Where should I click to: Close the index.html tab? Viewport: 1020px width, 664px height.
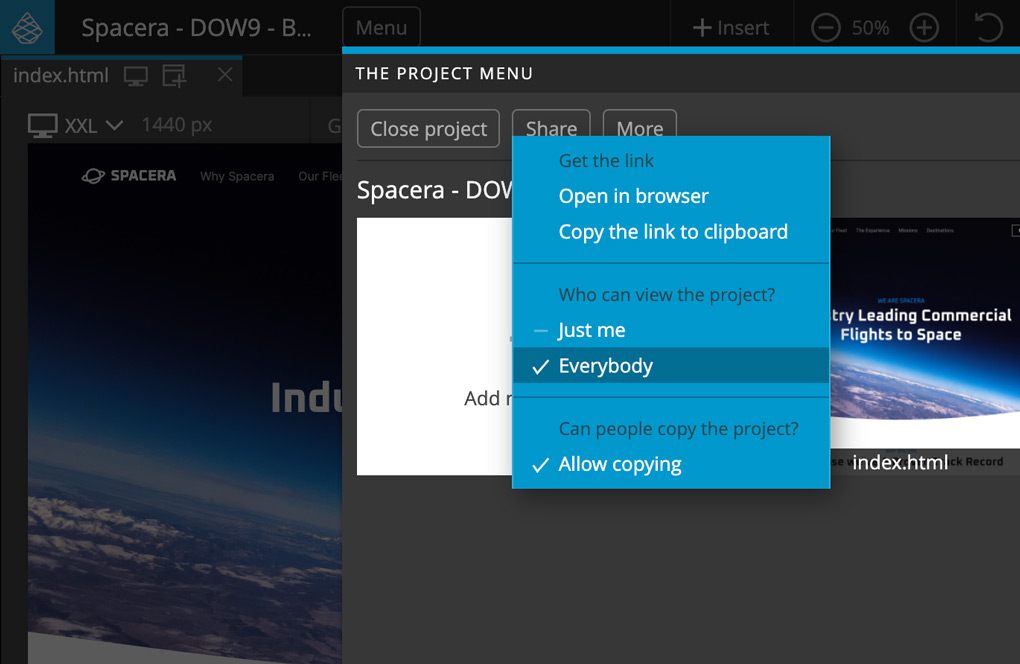click(225, 75)
